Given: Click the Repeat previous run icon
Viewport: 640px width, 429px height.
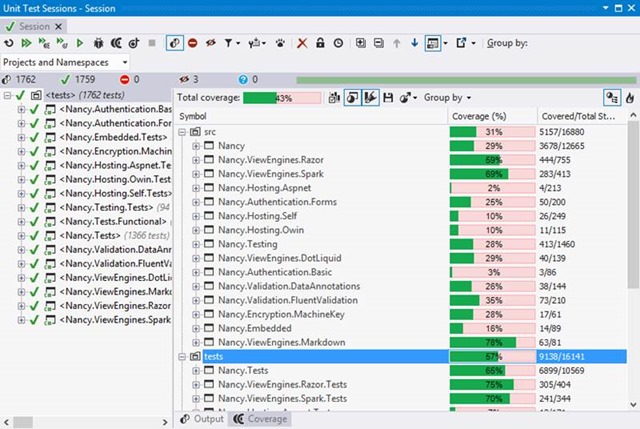Looking at the screenshot, I should pyautogui.click(x=9, y=43).
